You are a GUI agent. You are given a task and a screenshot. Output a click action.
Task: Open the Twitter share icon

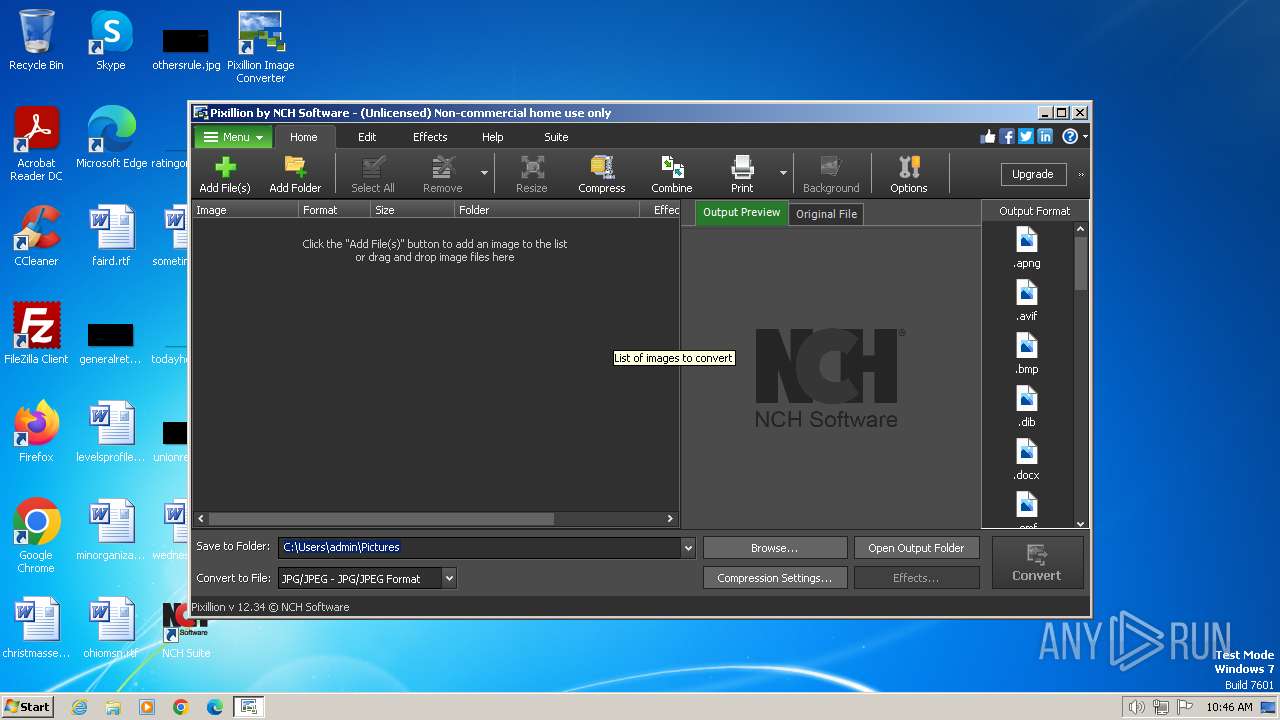point(1026,137)
